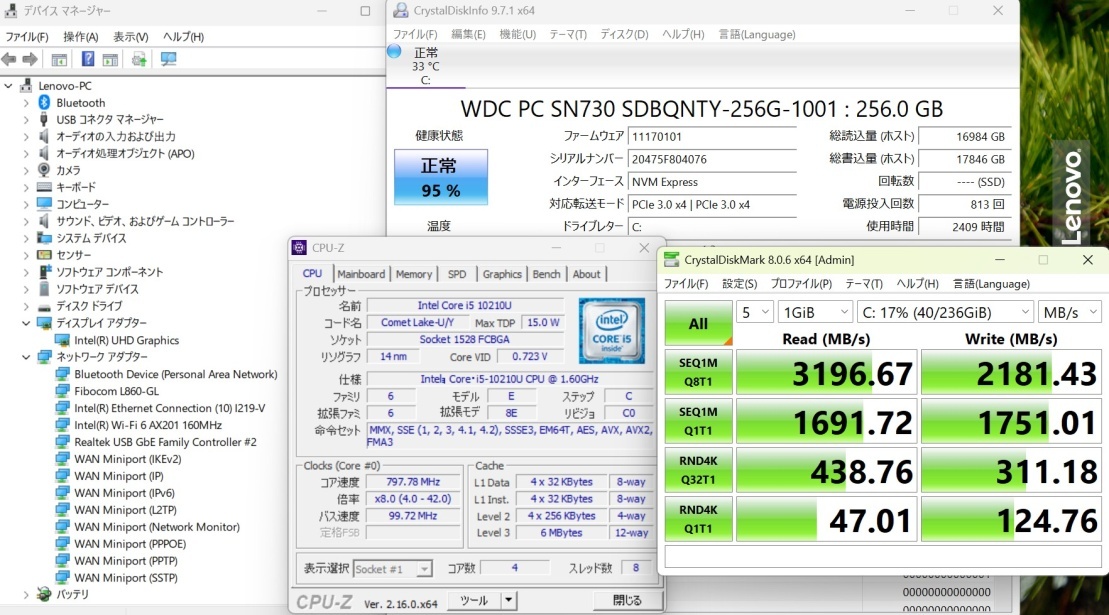Switch to the Mainboard tab in CPU-Z
The height and width of the screenshot is (615, 1109).
[x=361, y=274]
